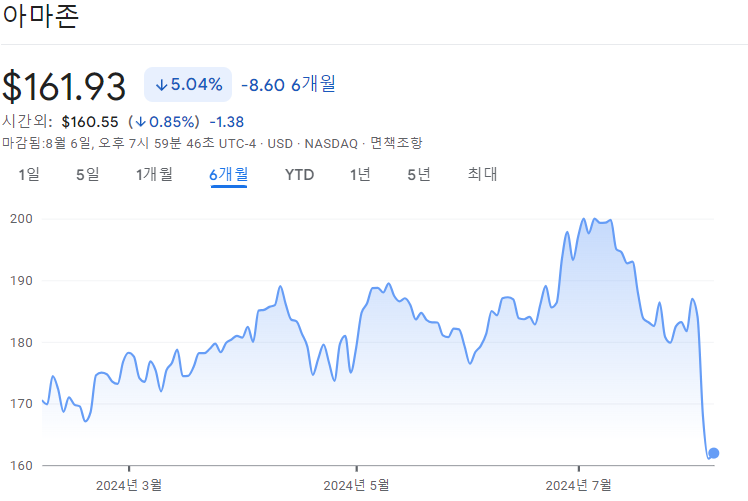Screen dimensions: 748x501
Task: Click the after-hours 0.85% change value
Action: coord(164,122)
